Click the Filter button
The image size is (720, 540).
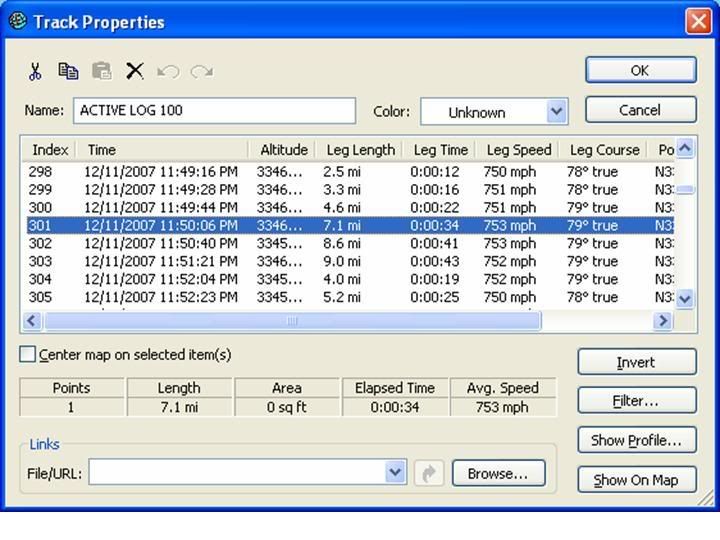pos(636,401)
